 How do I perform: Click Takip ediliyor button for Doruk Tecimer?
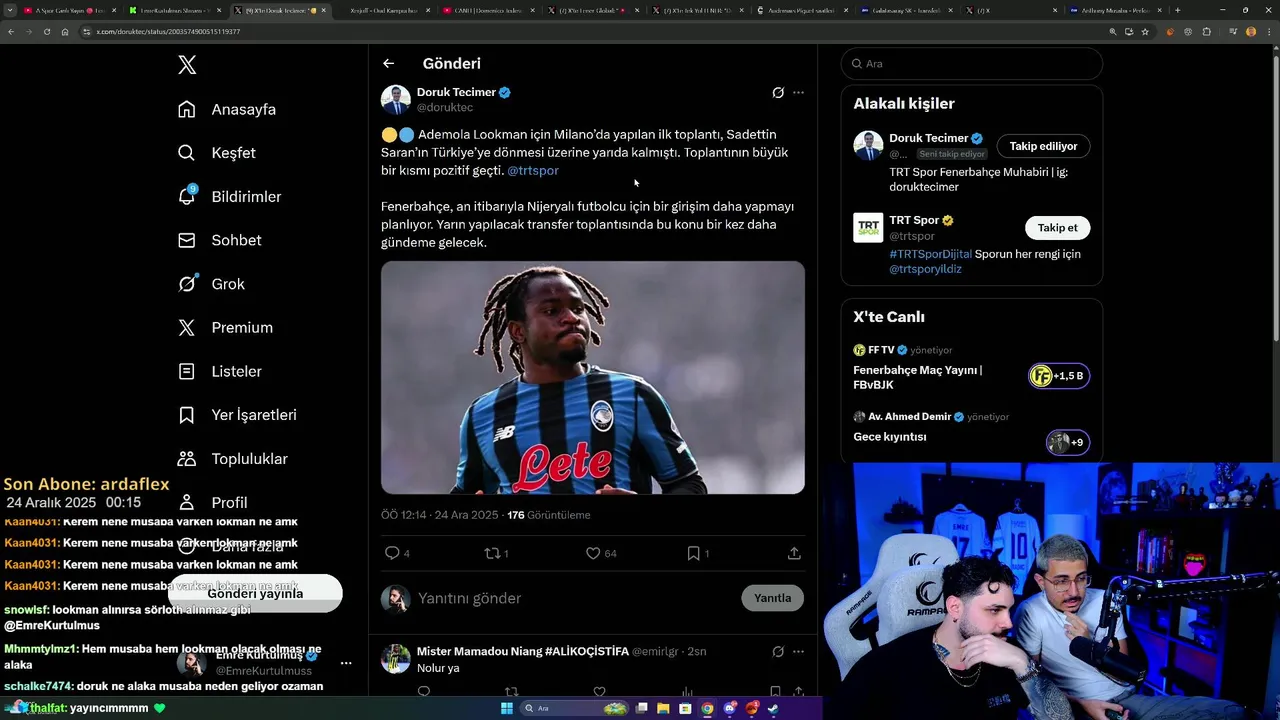(x=1043, y=146)
